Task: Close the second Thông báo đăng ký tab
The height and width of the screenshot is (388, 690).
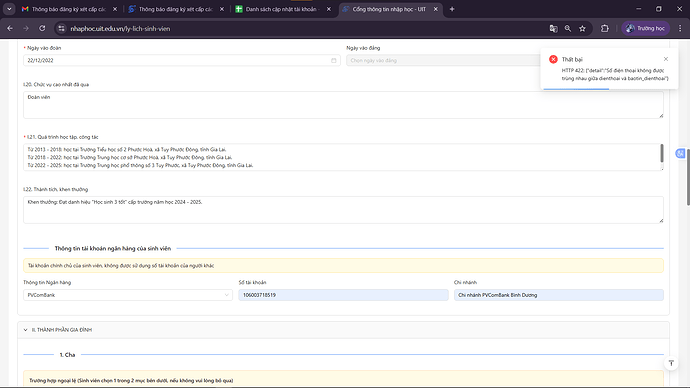Action: pos(222,9)
